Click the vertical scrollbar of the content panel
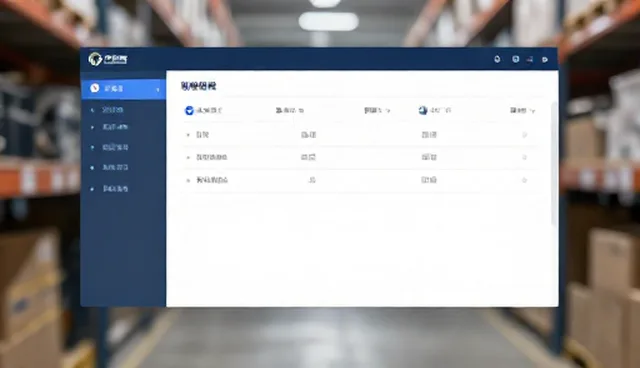640x368 pixels. [554, 163]
